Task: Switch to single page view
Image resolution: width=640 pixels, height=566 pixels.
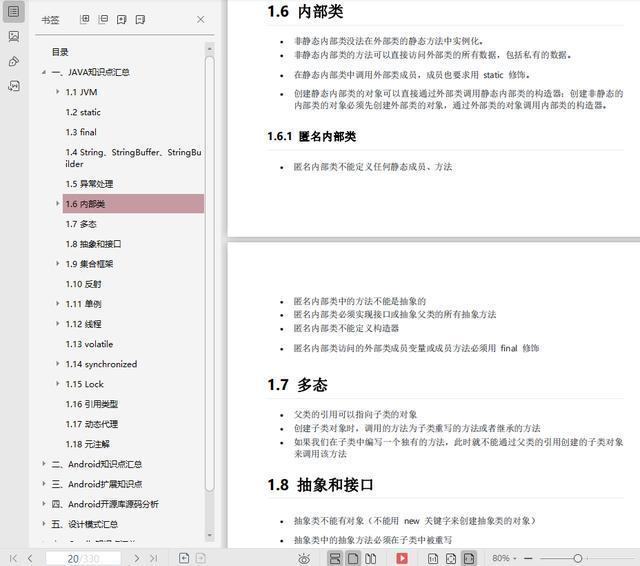Action: tap(353, 558)
